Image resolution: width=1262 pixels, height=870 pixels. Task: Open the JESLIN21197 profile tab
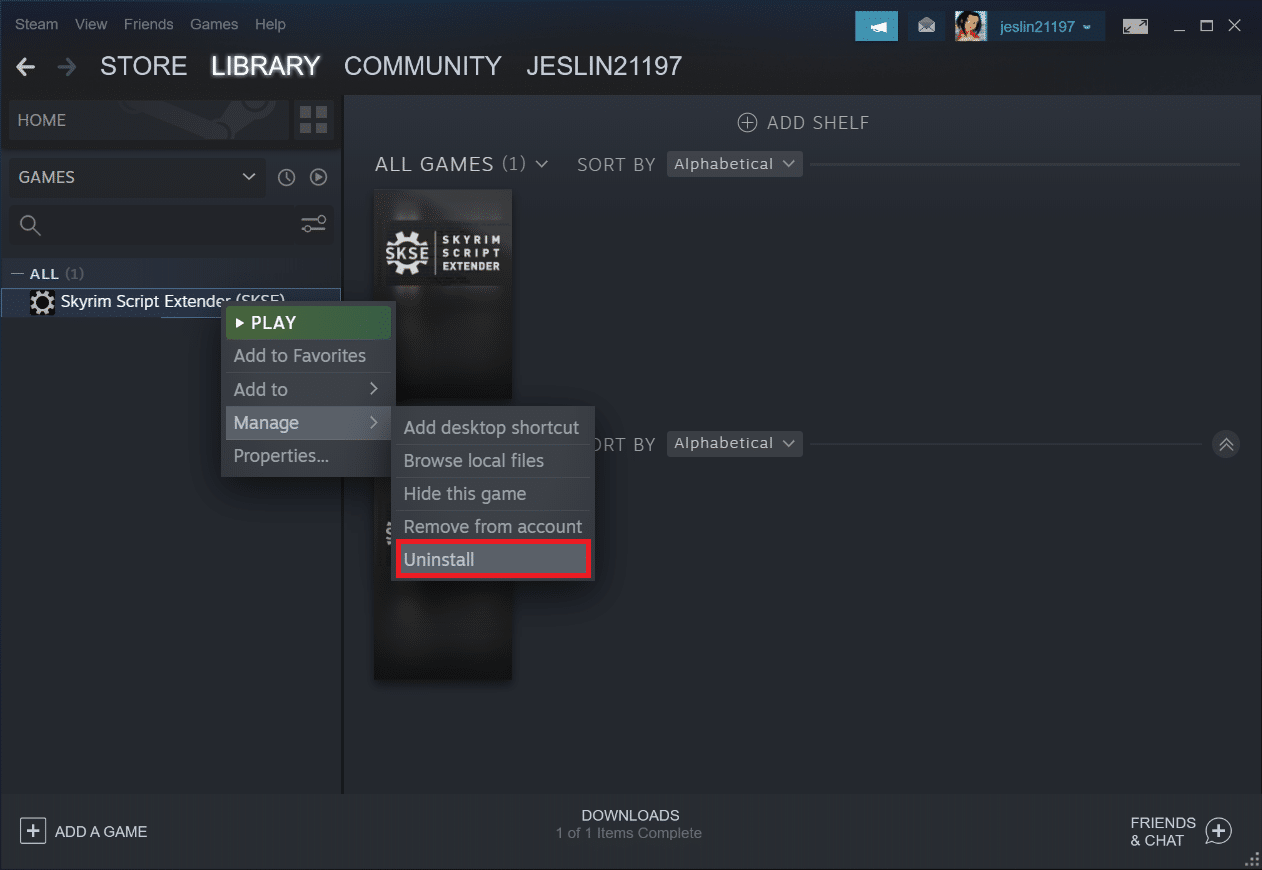pos(604,67)
